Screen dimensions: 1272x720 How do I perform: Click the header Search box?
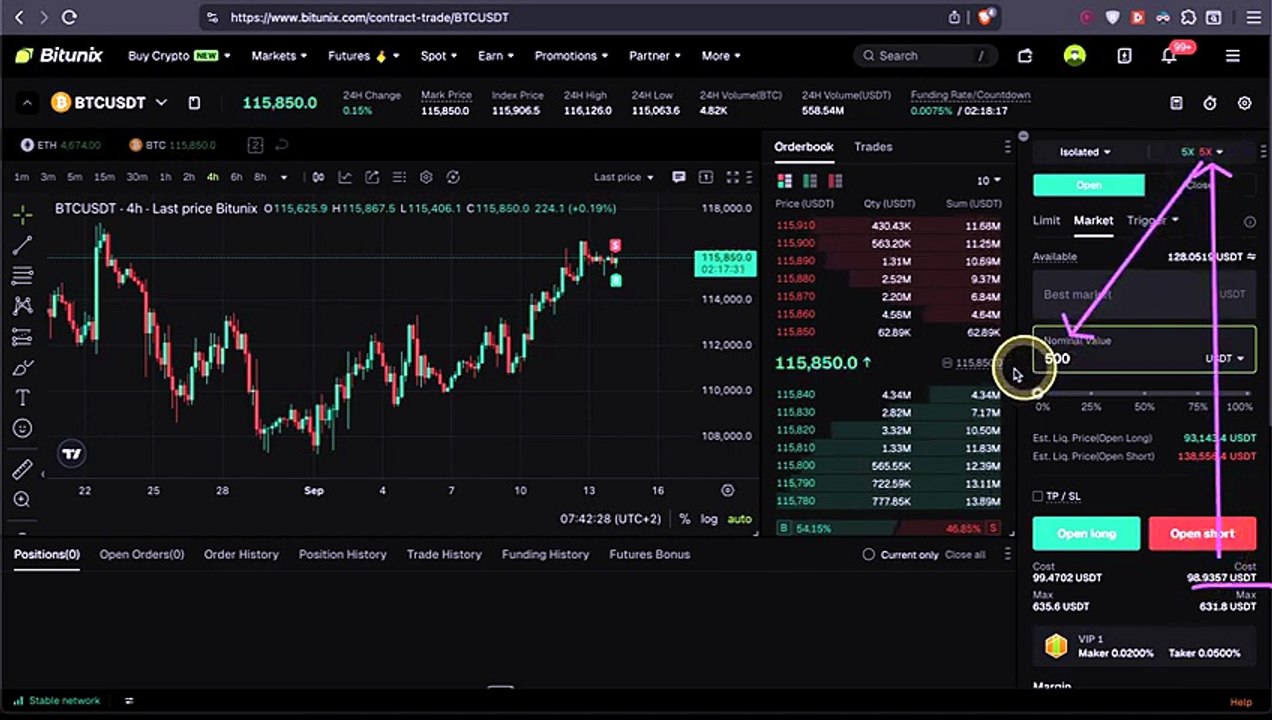pos(925,56)
